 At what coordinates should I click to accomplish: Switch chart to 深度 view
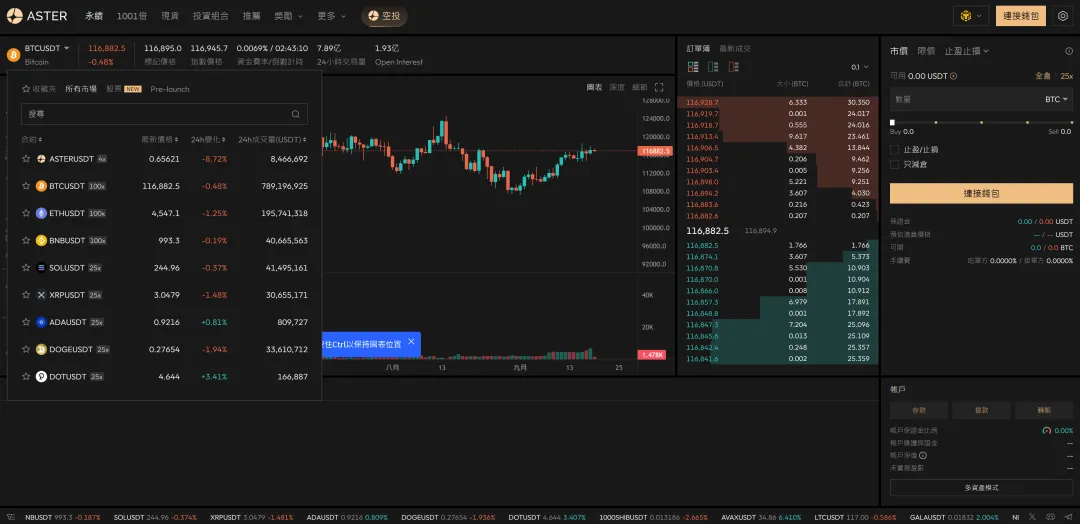pyautogui.click(x=617, y=87)
